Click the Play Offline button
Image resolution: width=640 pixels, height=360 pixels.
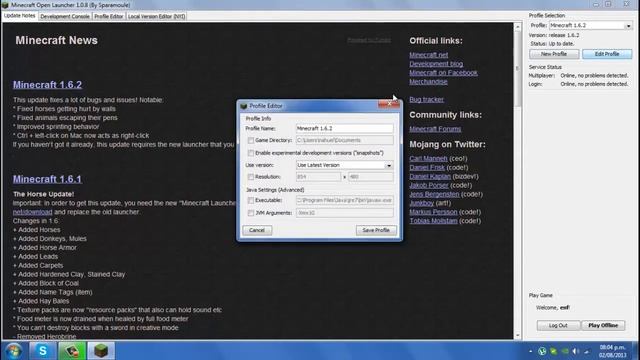[x=603, y=325]
